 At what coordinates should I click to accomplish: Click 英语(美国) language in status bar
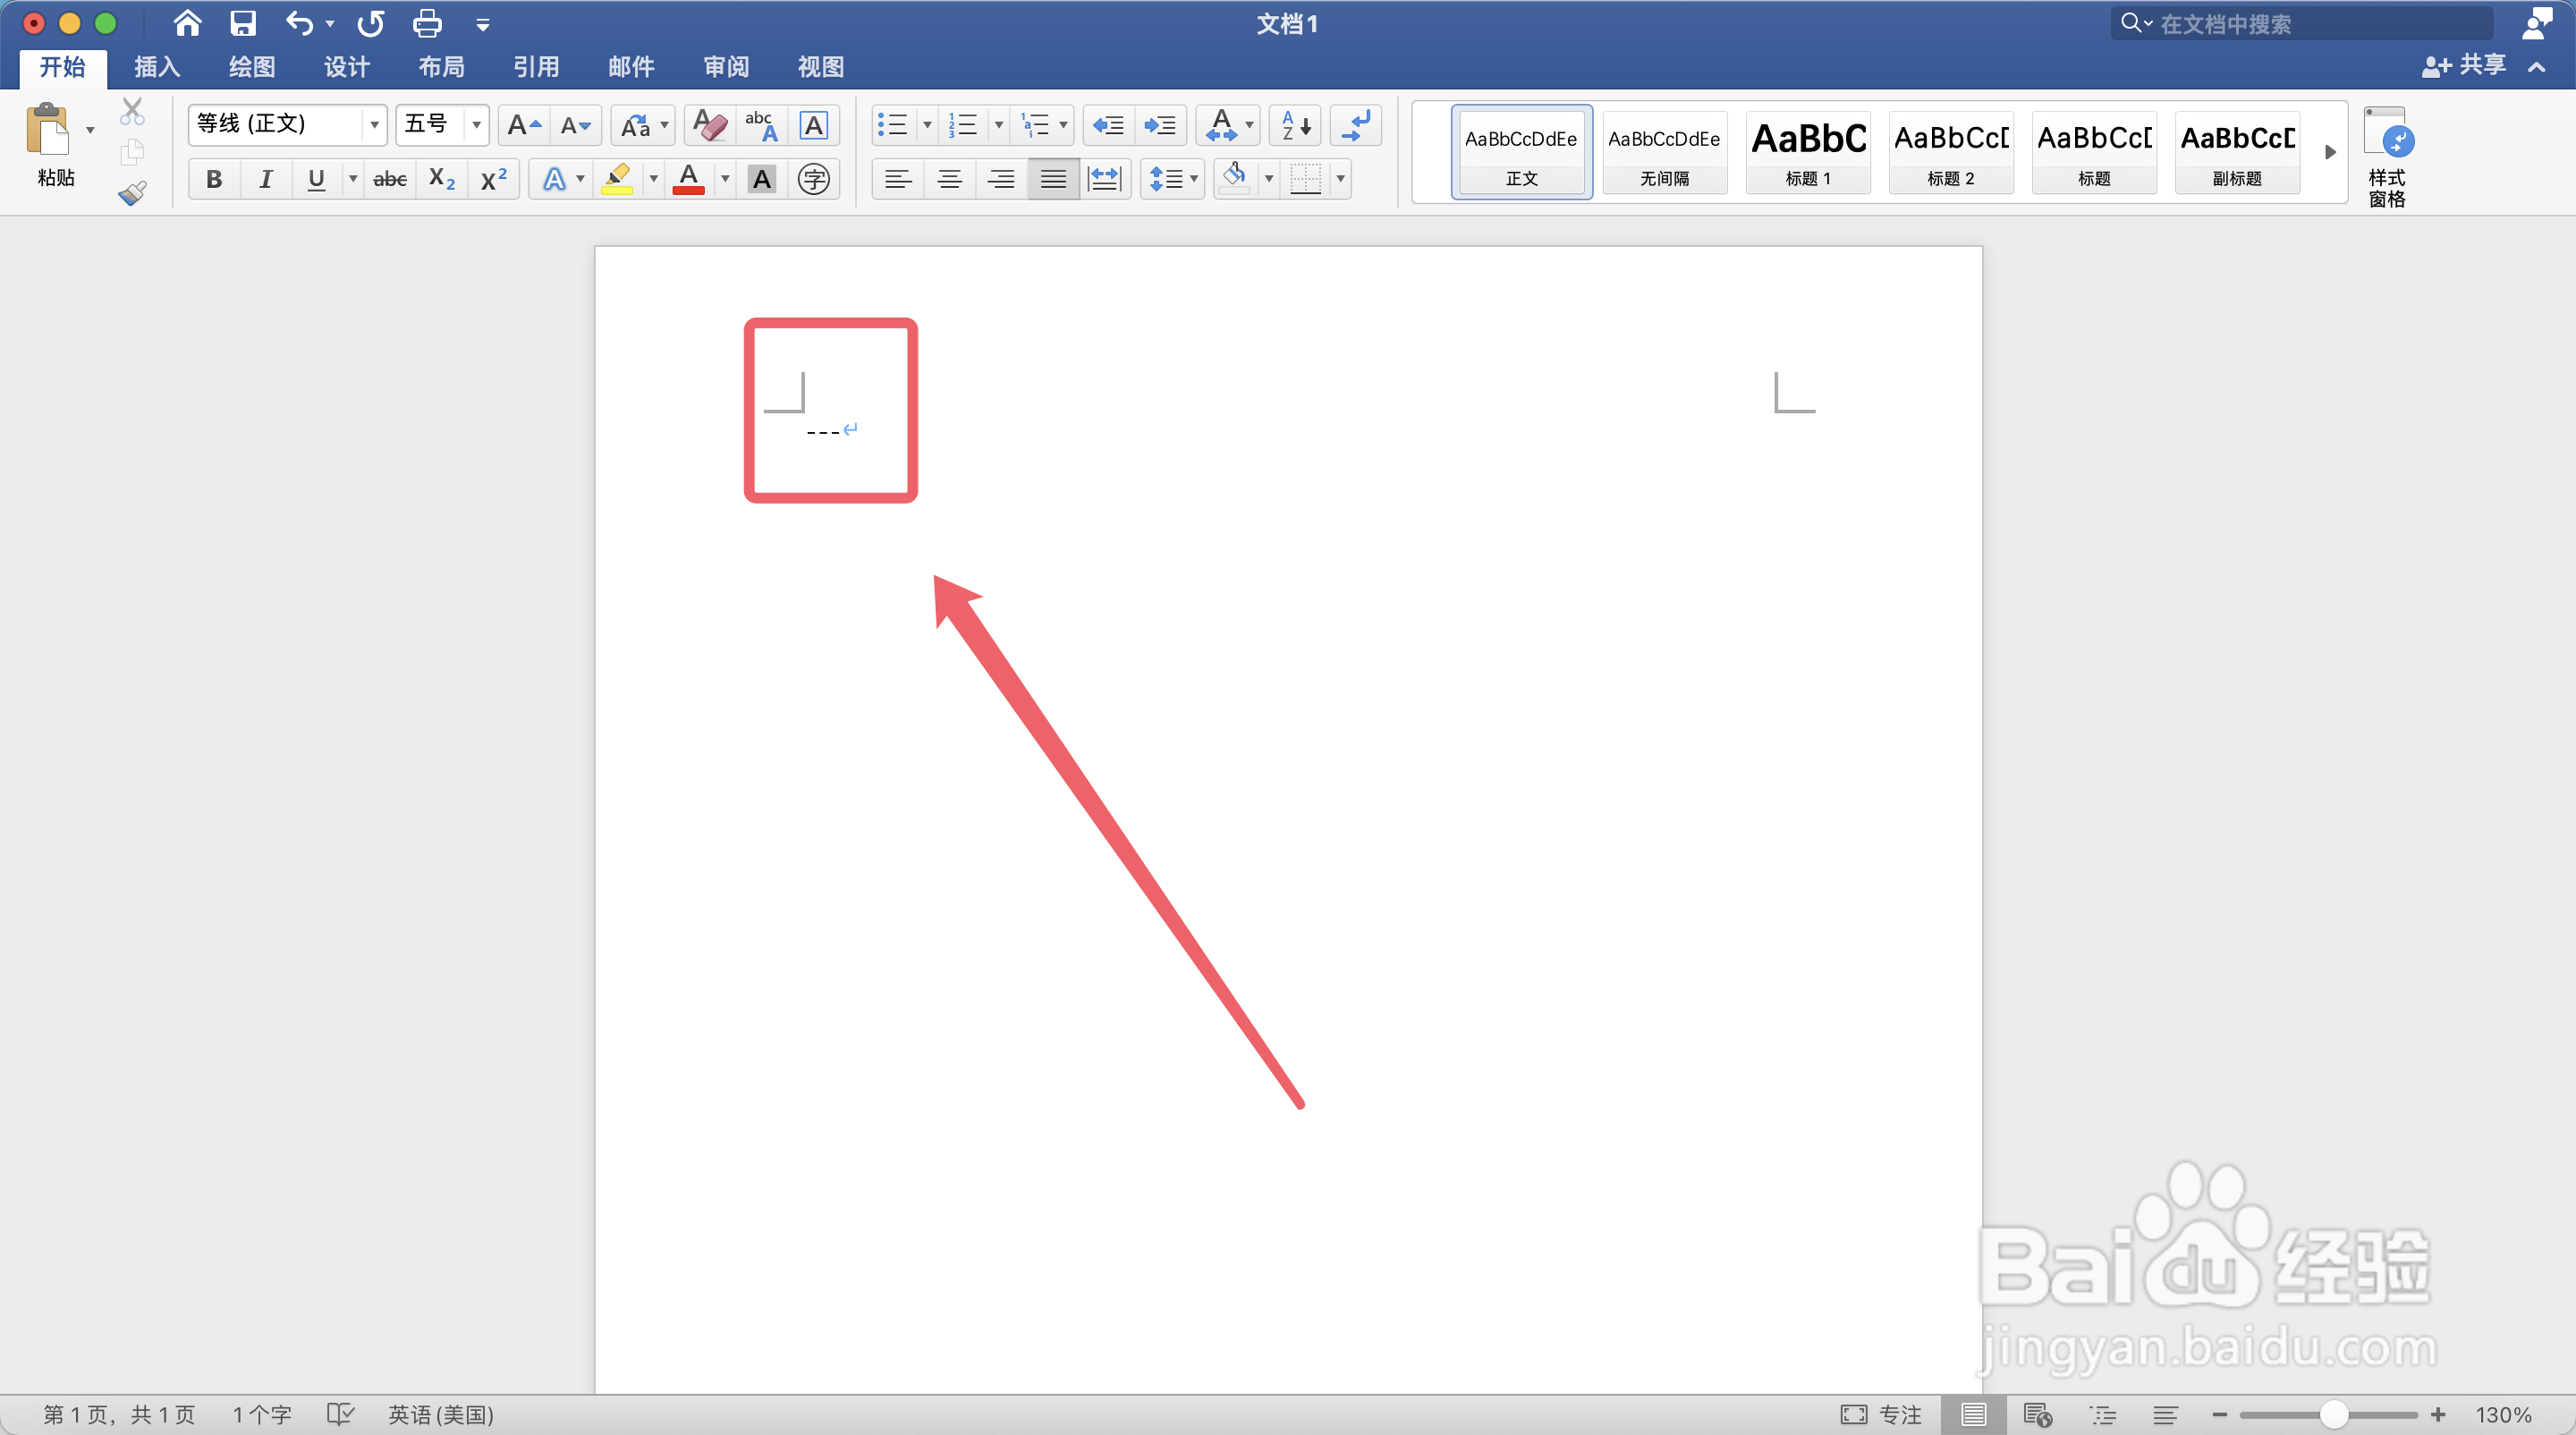(441, 1414)
